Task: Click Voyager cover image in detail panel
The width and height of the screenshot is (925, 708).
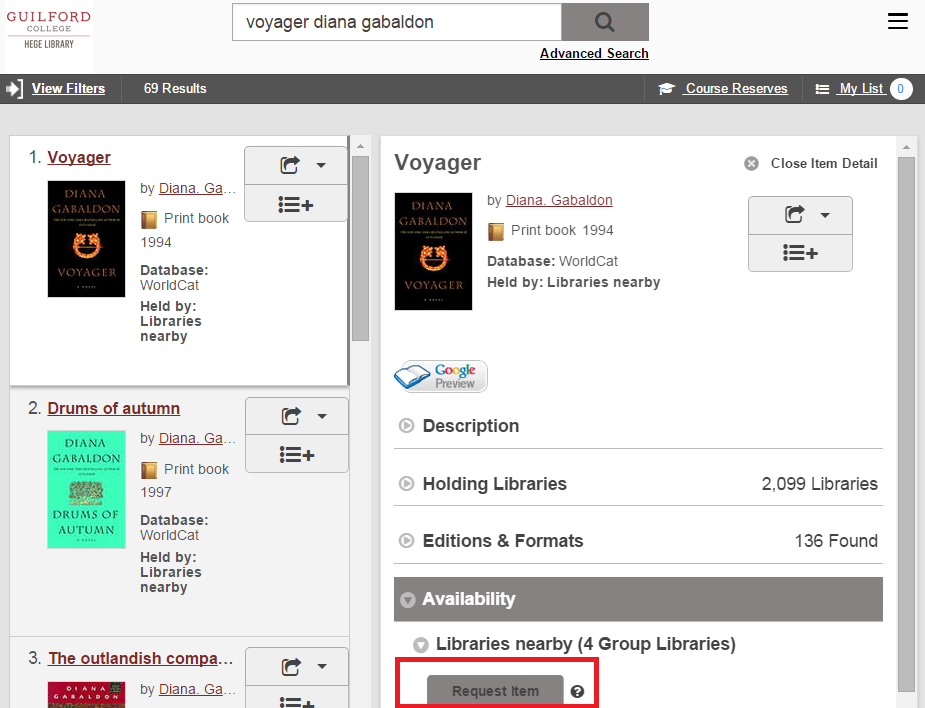Action: [x=434, y=251]
